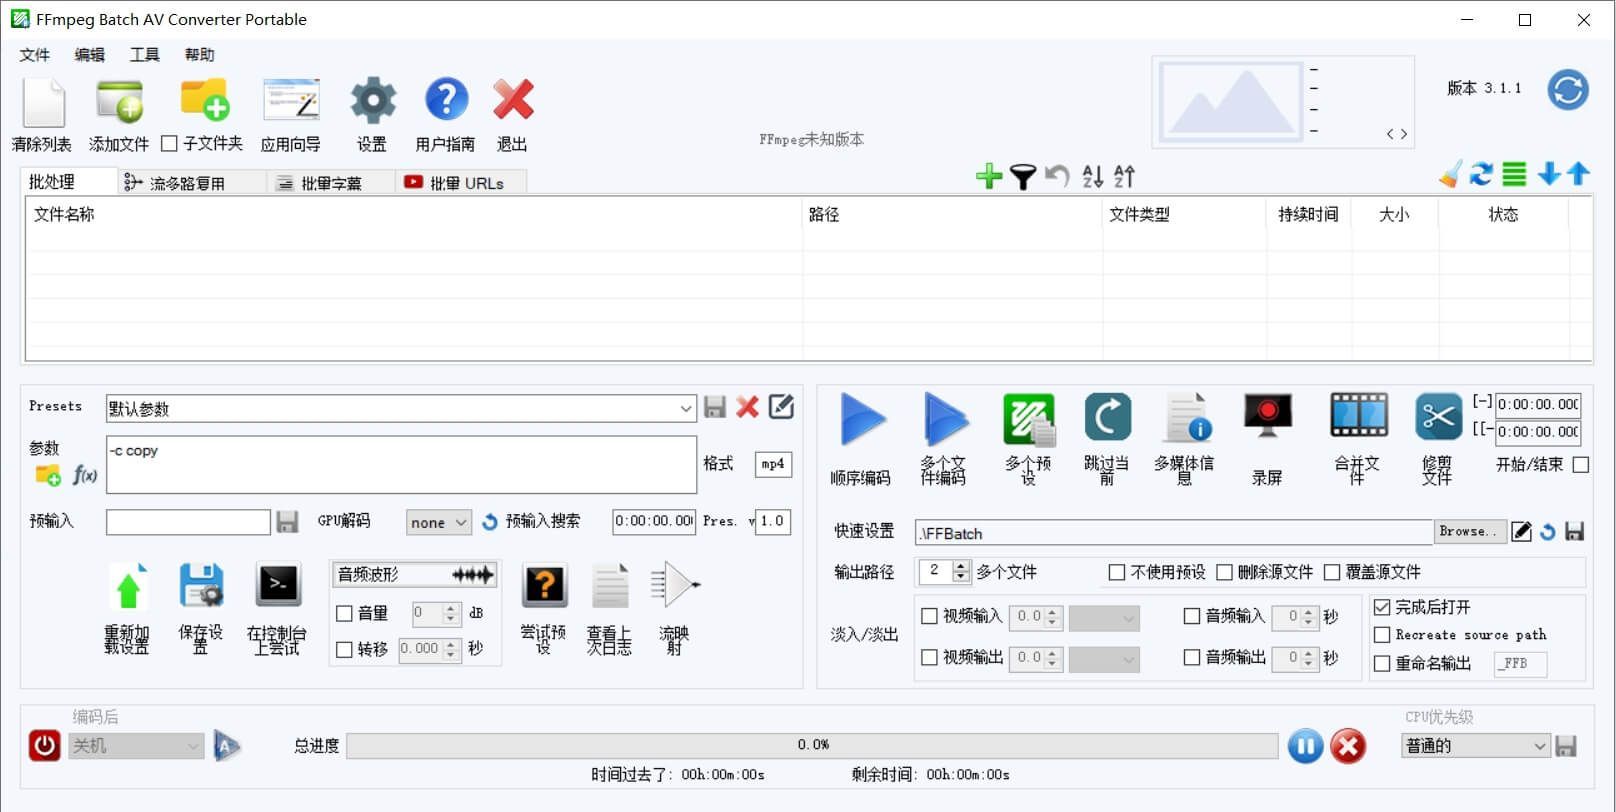This screenshot has height=812, width=1616.
Task: Click the blue update check icon
Action: pyautogui.click(x=1568, y=90)
